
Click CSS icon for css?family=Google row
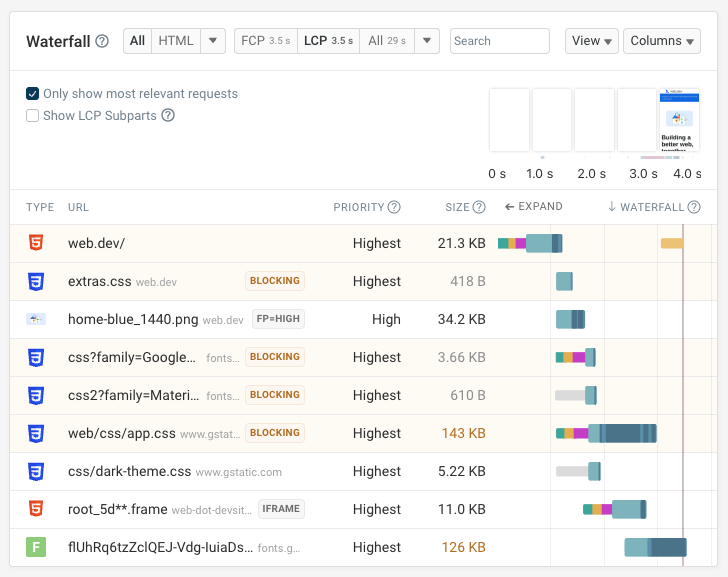pos(36,357)
